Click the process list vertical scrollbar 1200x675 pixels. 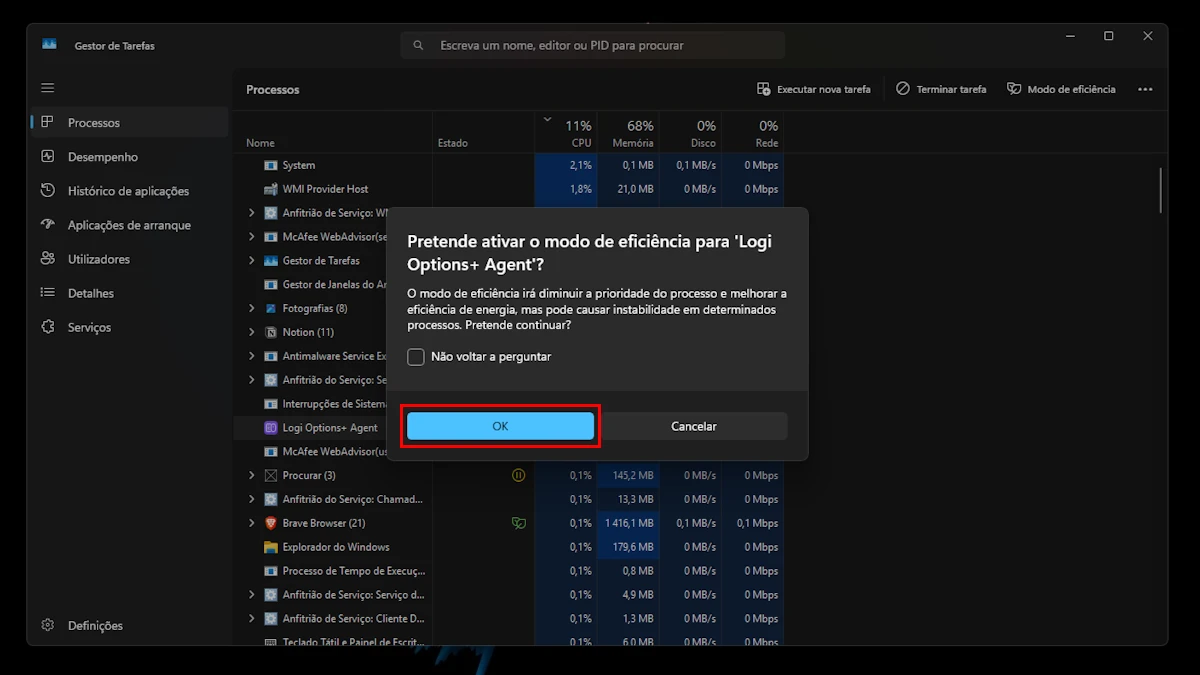click(x=1161, y=190)
